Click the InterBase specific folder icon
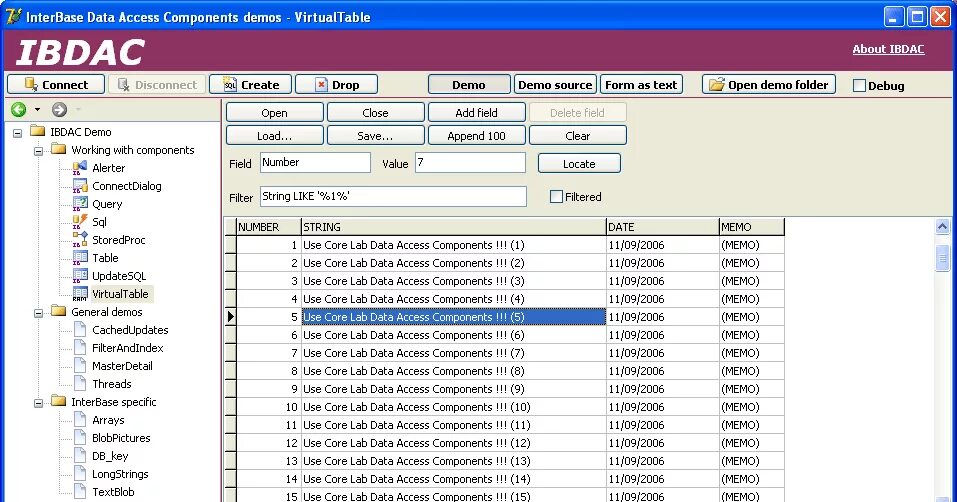Viewport: 957px width, 502px height. click(x=59, y=401)
